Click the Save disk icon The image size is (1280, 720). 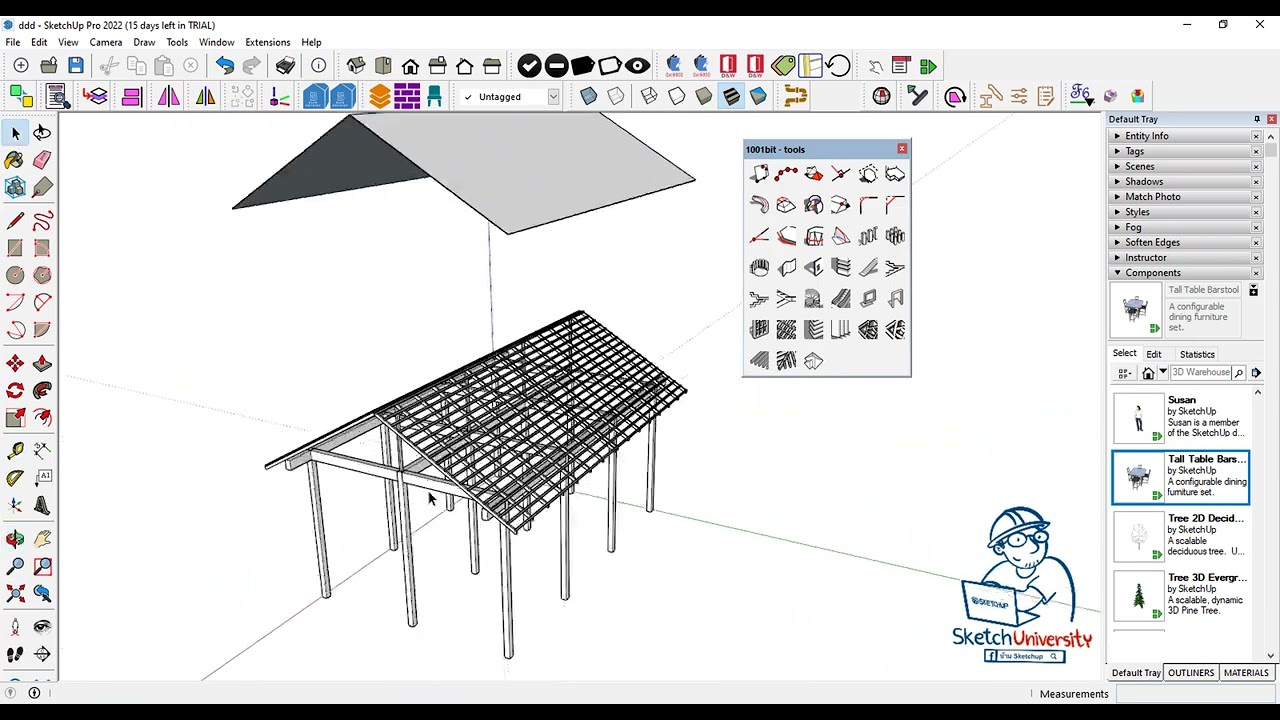coord(76,66)
